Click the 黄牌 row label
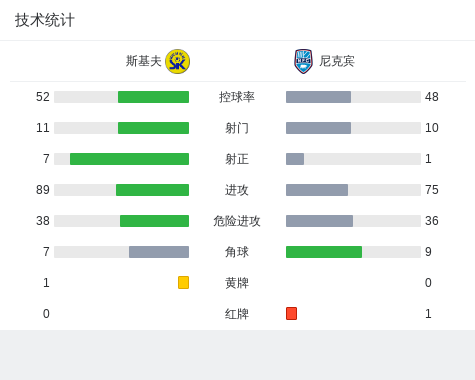 [x=237, y=283]
